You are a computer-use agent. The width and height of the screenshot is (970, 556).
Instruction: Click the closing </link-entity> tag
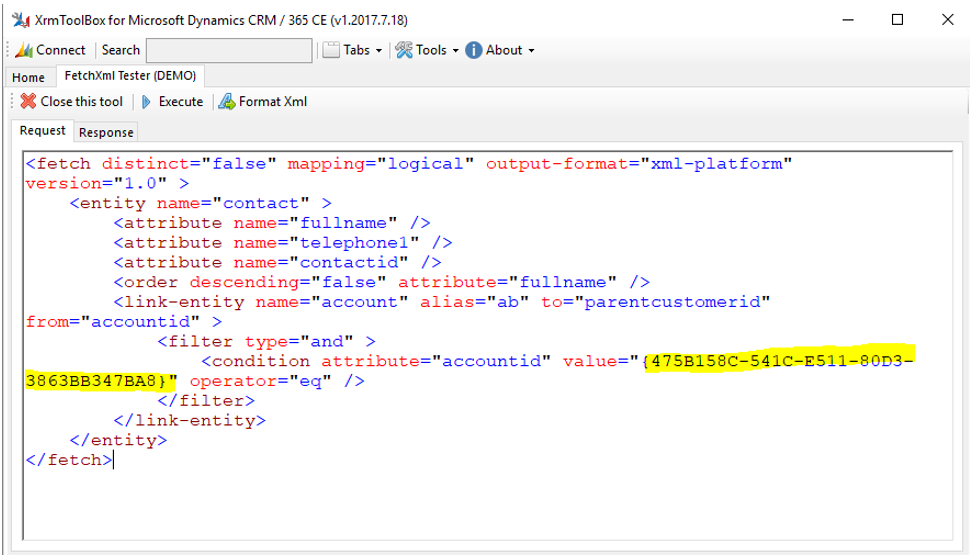point(189,421)
